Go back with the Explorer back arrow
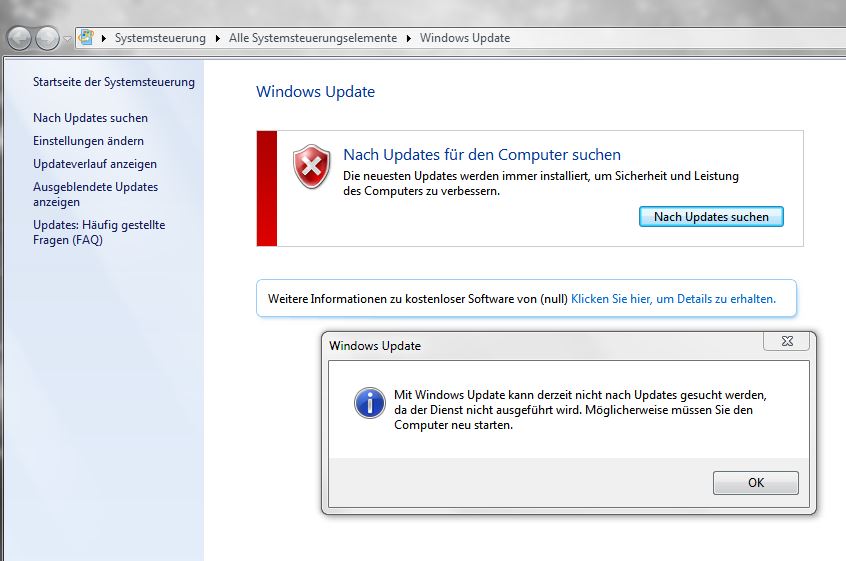 19,38
